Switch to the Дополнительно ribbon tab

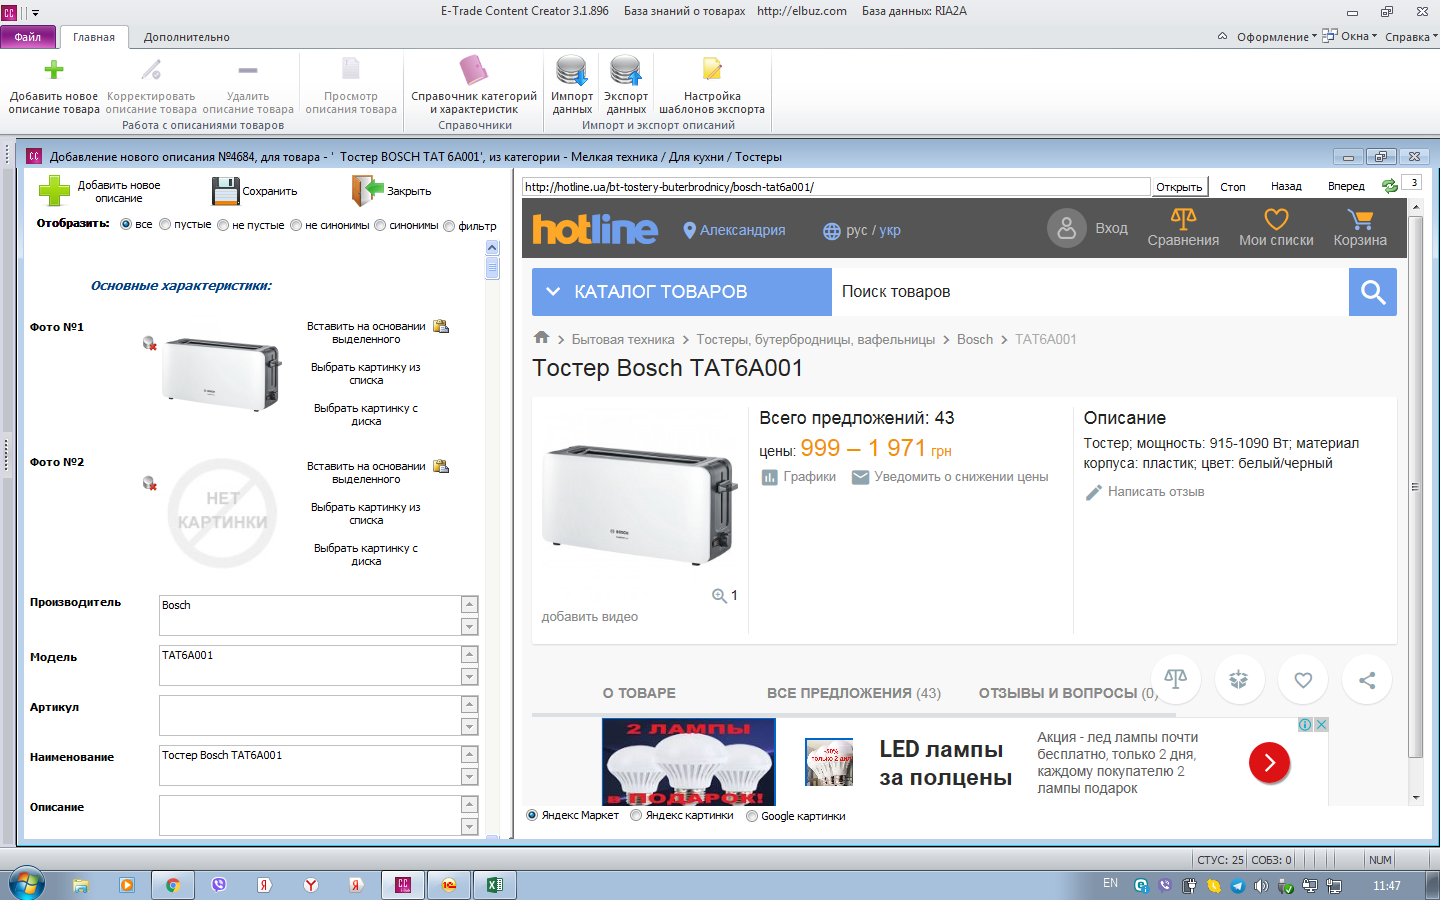tap(187, 37)
